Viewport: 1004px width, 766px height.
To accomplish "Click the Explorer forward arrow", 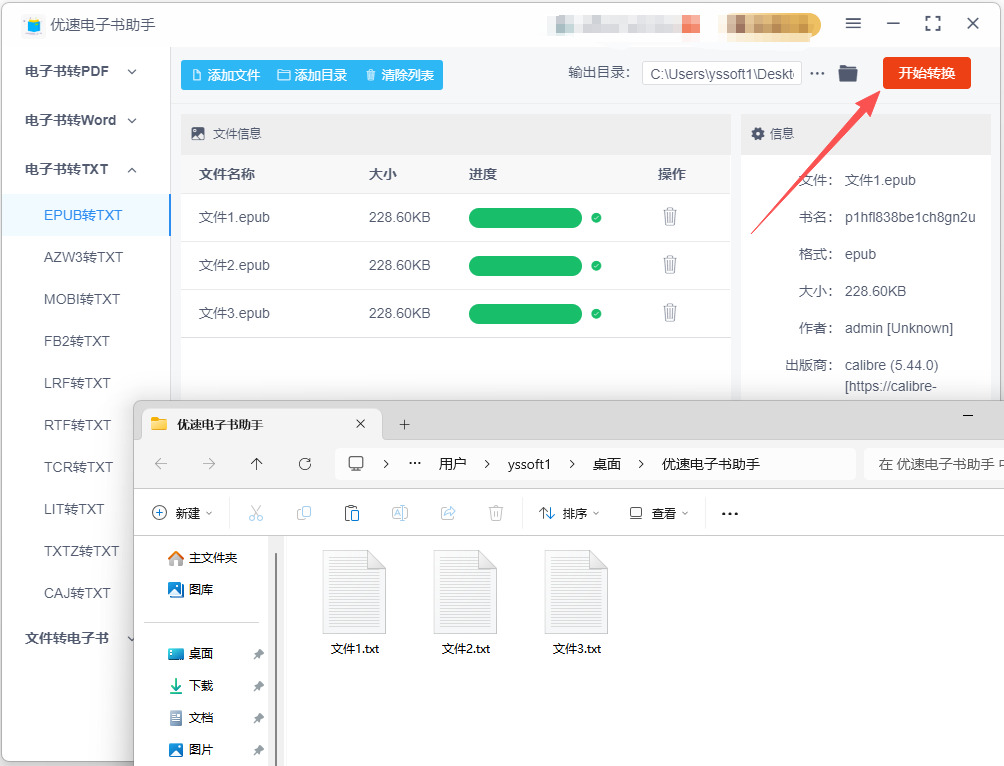I will point(209,464).
